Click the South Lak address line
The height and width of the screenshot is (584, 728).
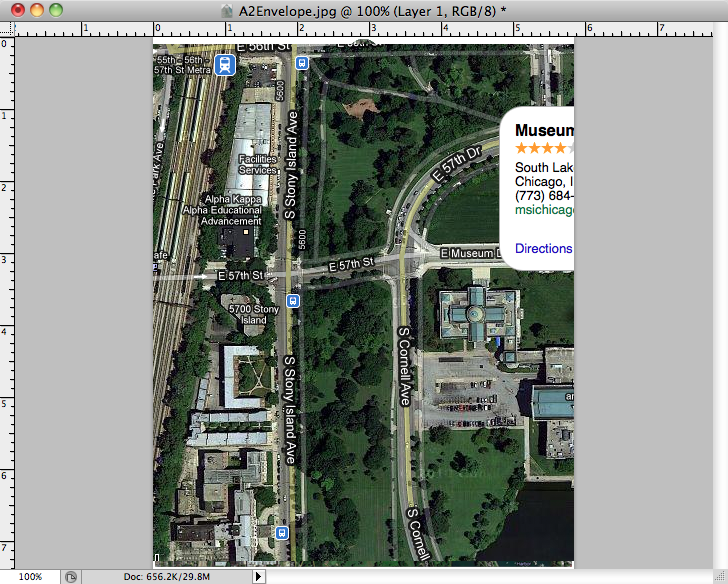click(544, 168)
